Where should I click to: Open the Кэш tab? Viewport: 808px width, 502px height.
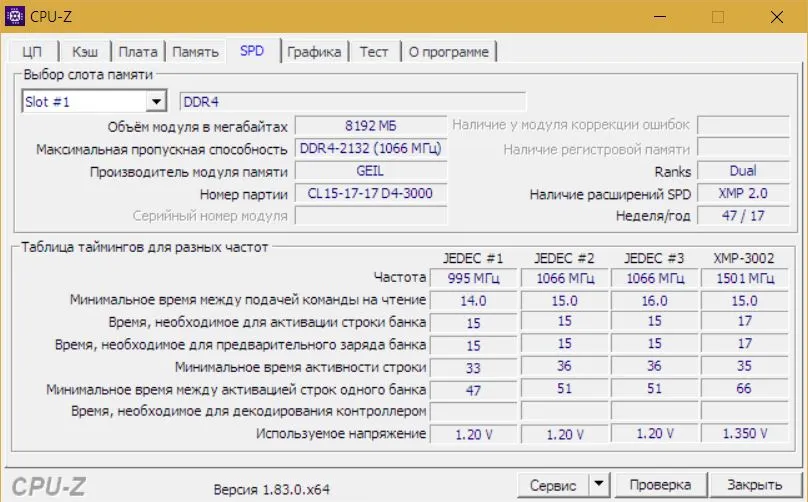[85, 52]
